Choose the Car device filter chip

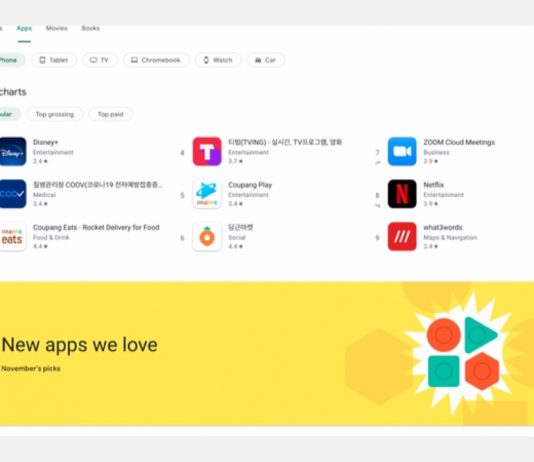[266, 60]
